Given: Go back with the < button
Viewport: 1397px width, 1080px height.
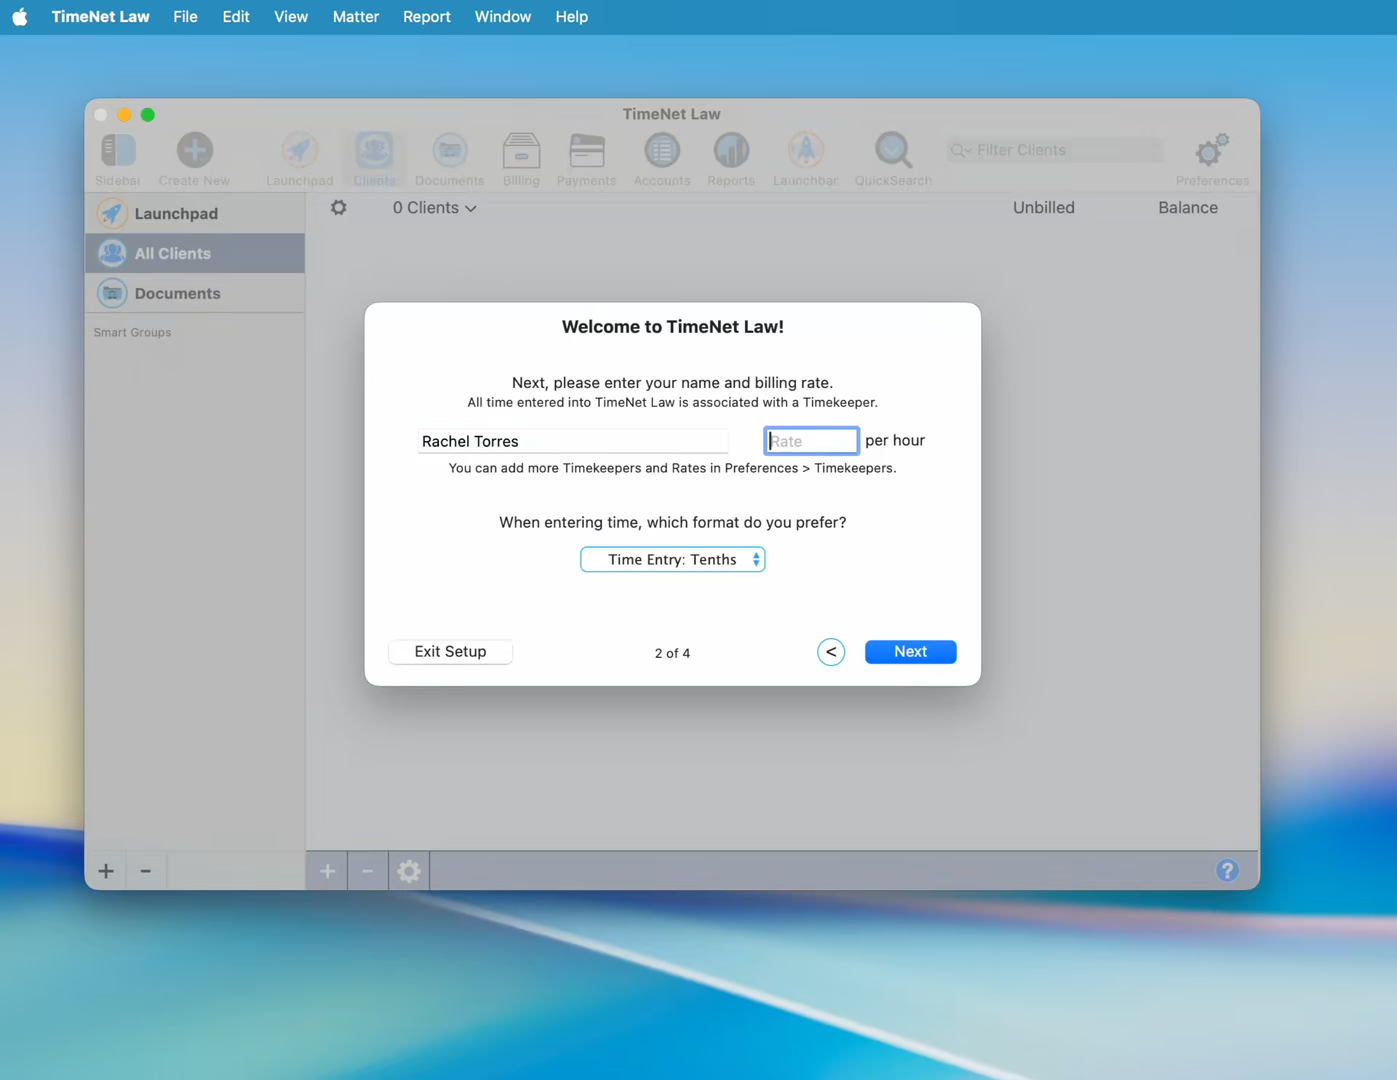Looking at the screenshot, I should (831, 652).
